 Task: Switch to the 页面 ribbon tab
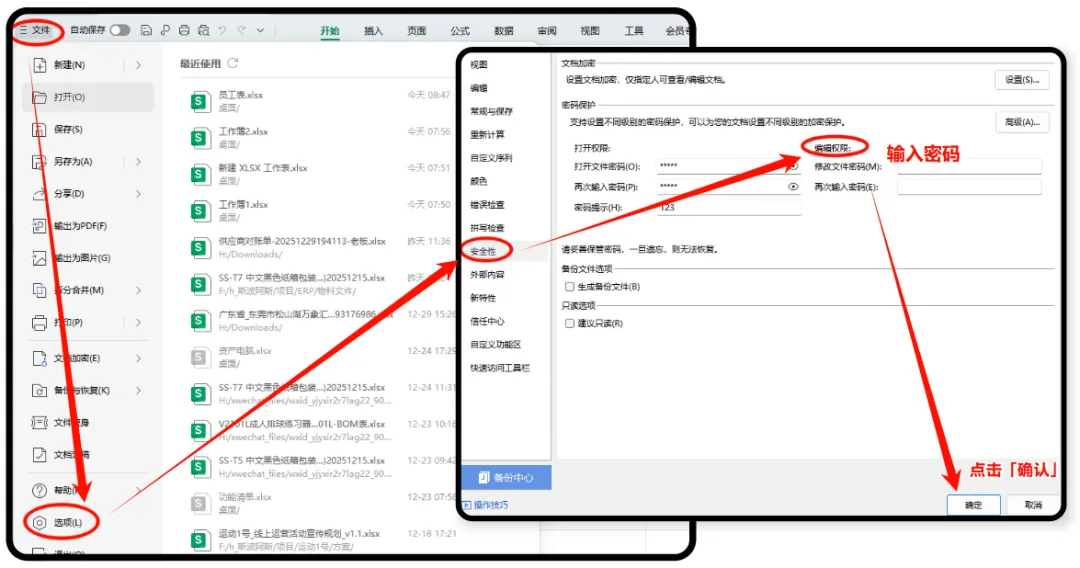point(417,31)
